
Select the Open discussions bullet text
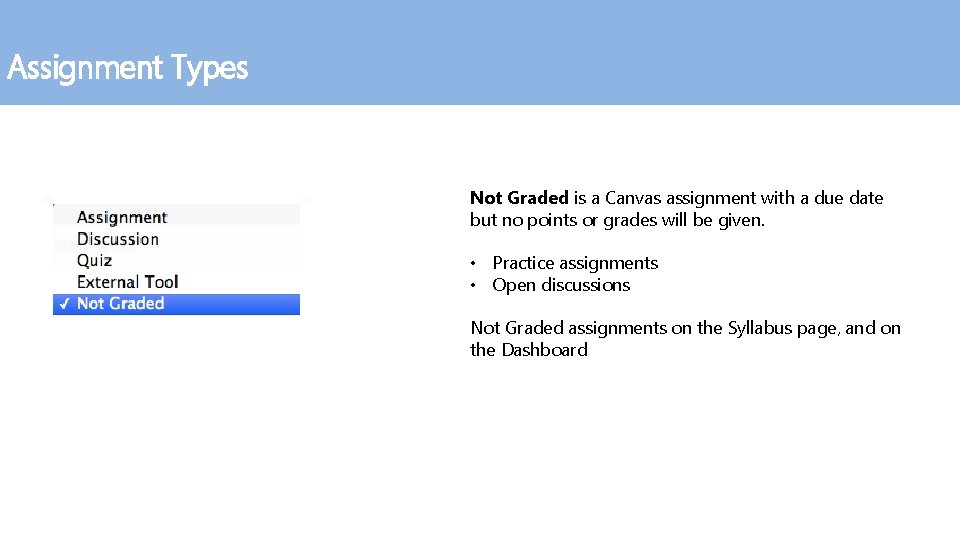[561, 285]
